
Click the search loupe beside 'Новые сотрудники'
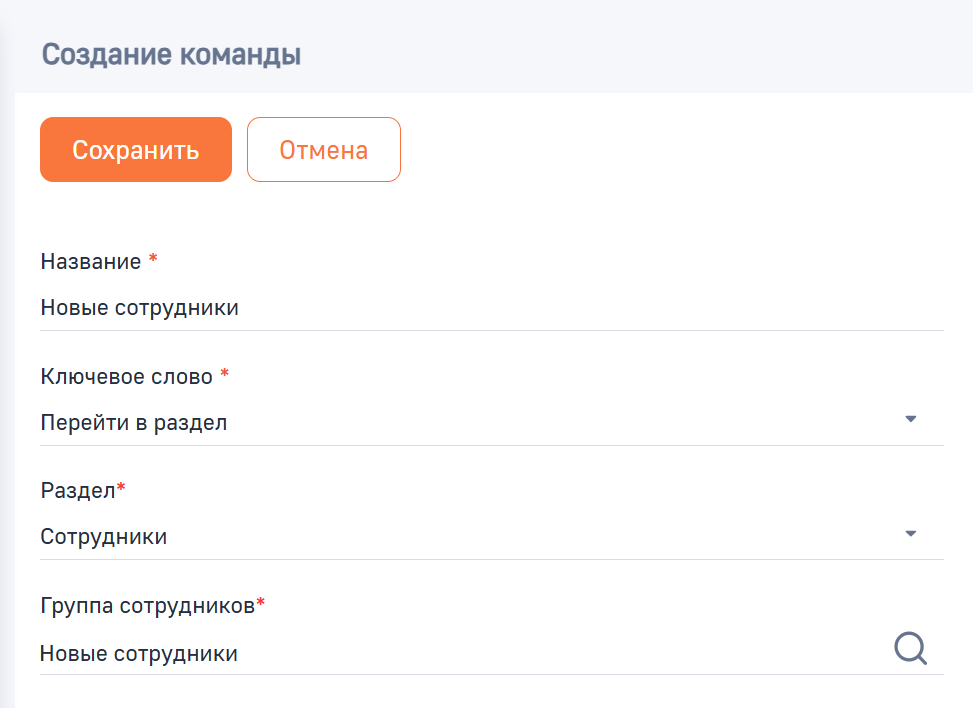tap(909, 648)
